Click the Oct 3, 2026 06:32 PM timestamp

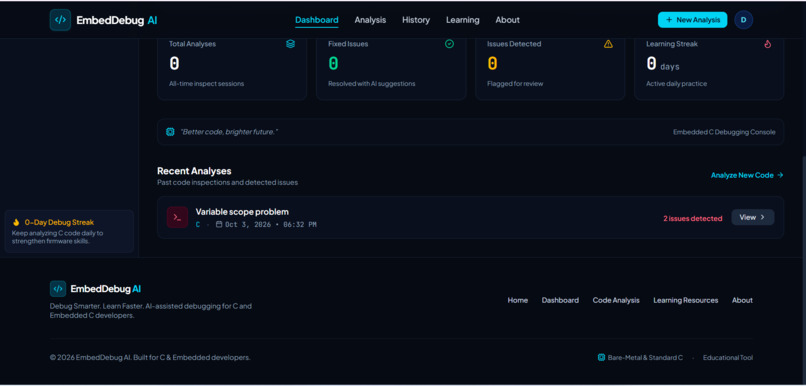[271, 225]
